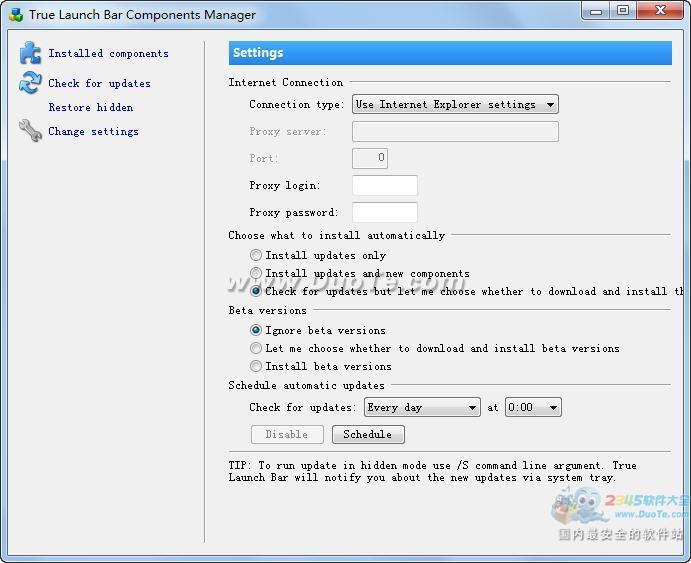Click in the Proxy login field
The height and width of the screenshot is (563, 691).
pos(384,185)
